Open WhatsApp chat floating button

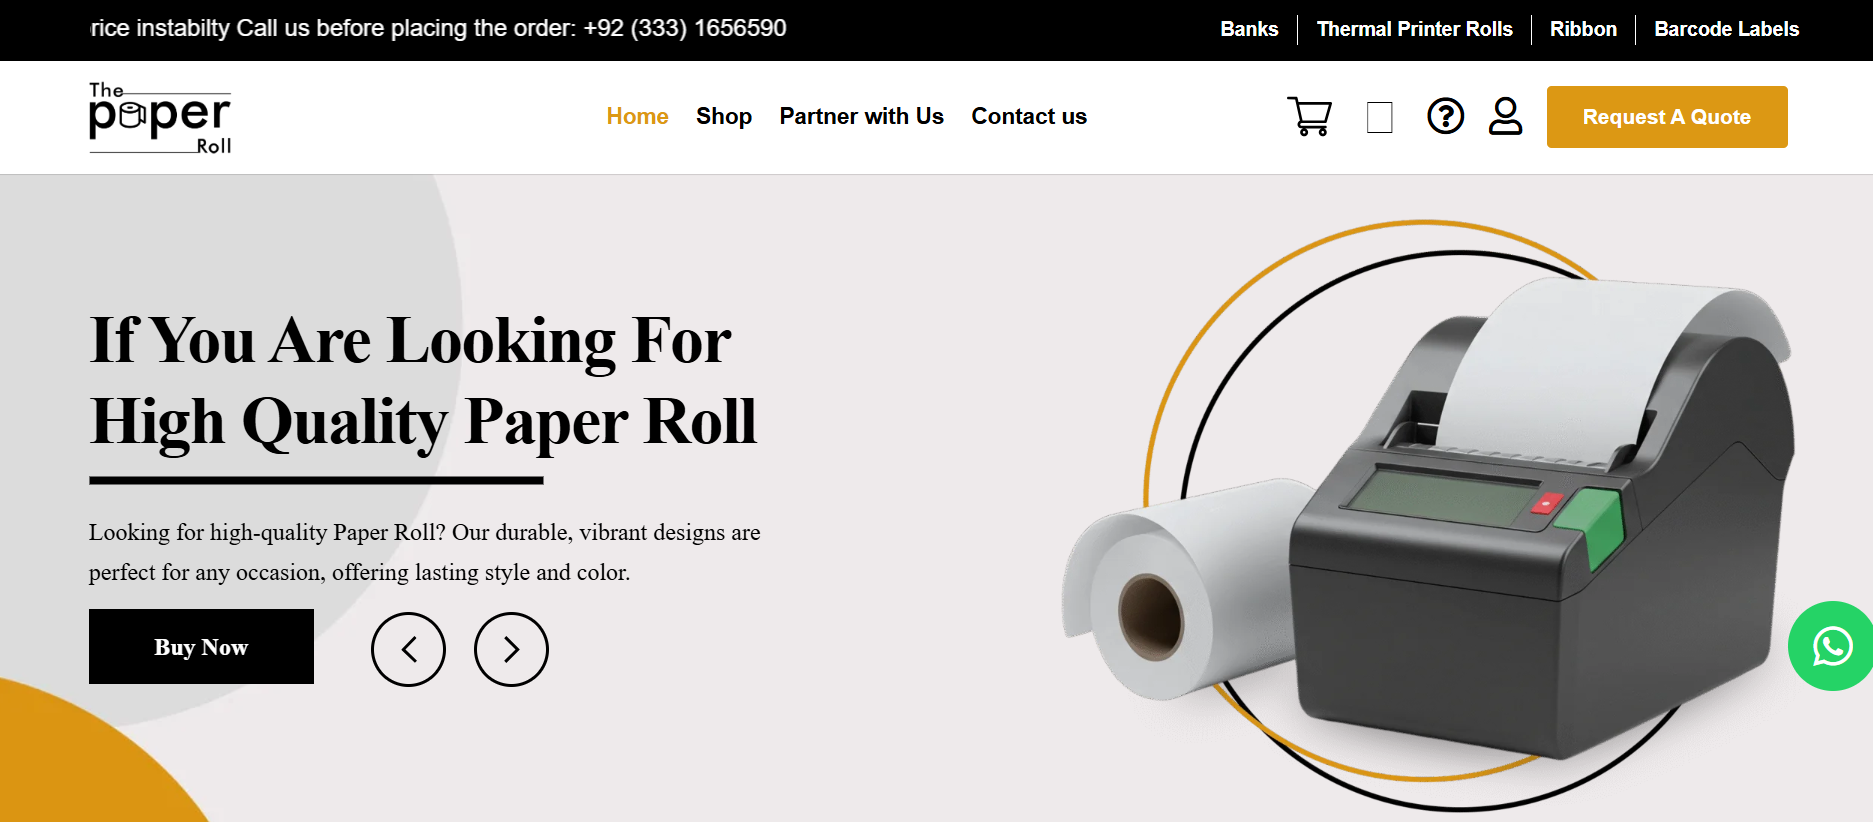pos(1831,646)
